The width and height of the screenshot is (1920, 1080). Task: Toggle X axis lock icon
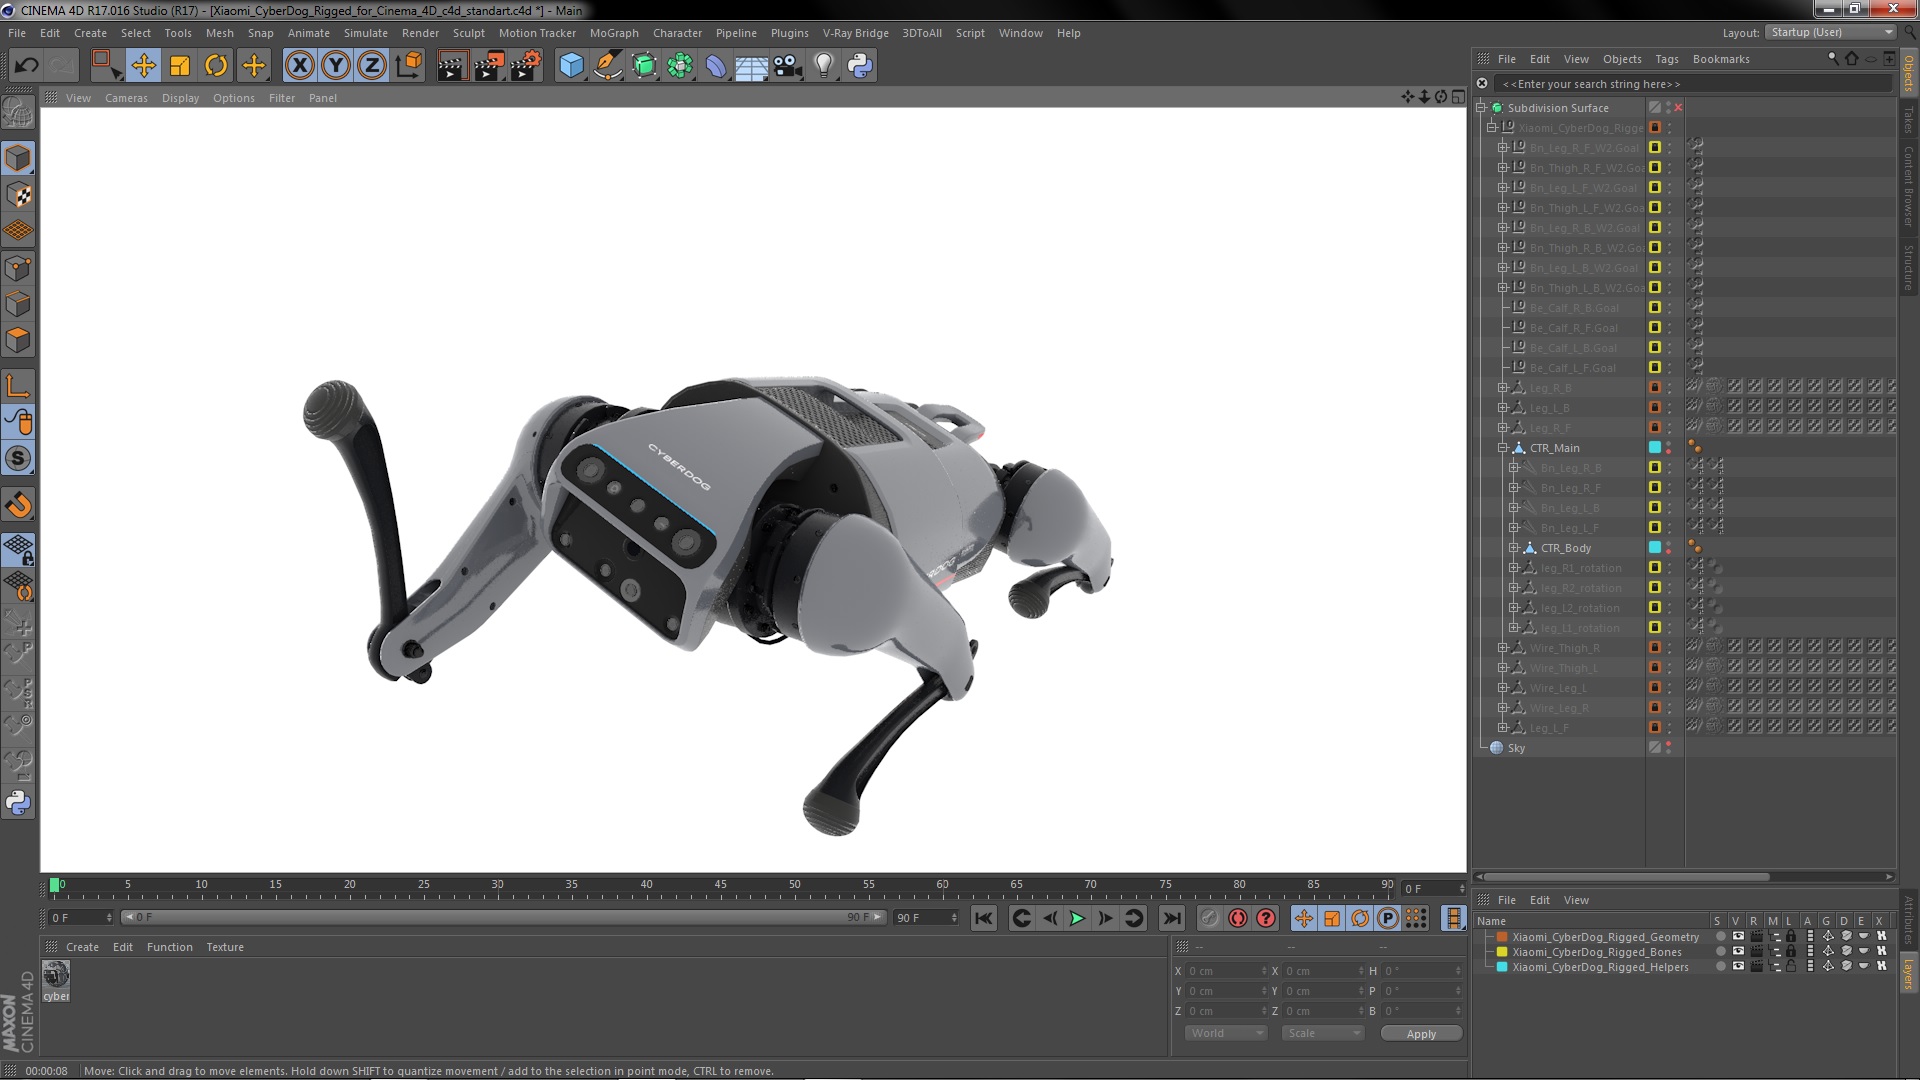pos(299,66)
